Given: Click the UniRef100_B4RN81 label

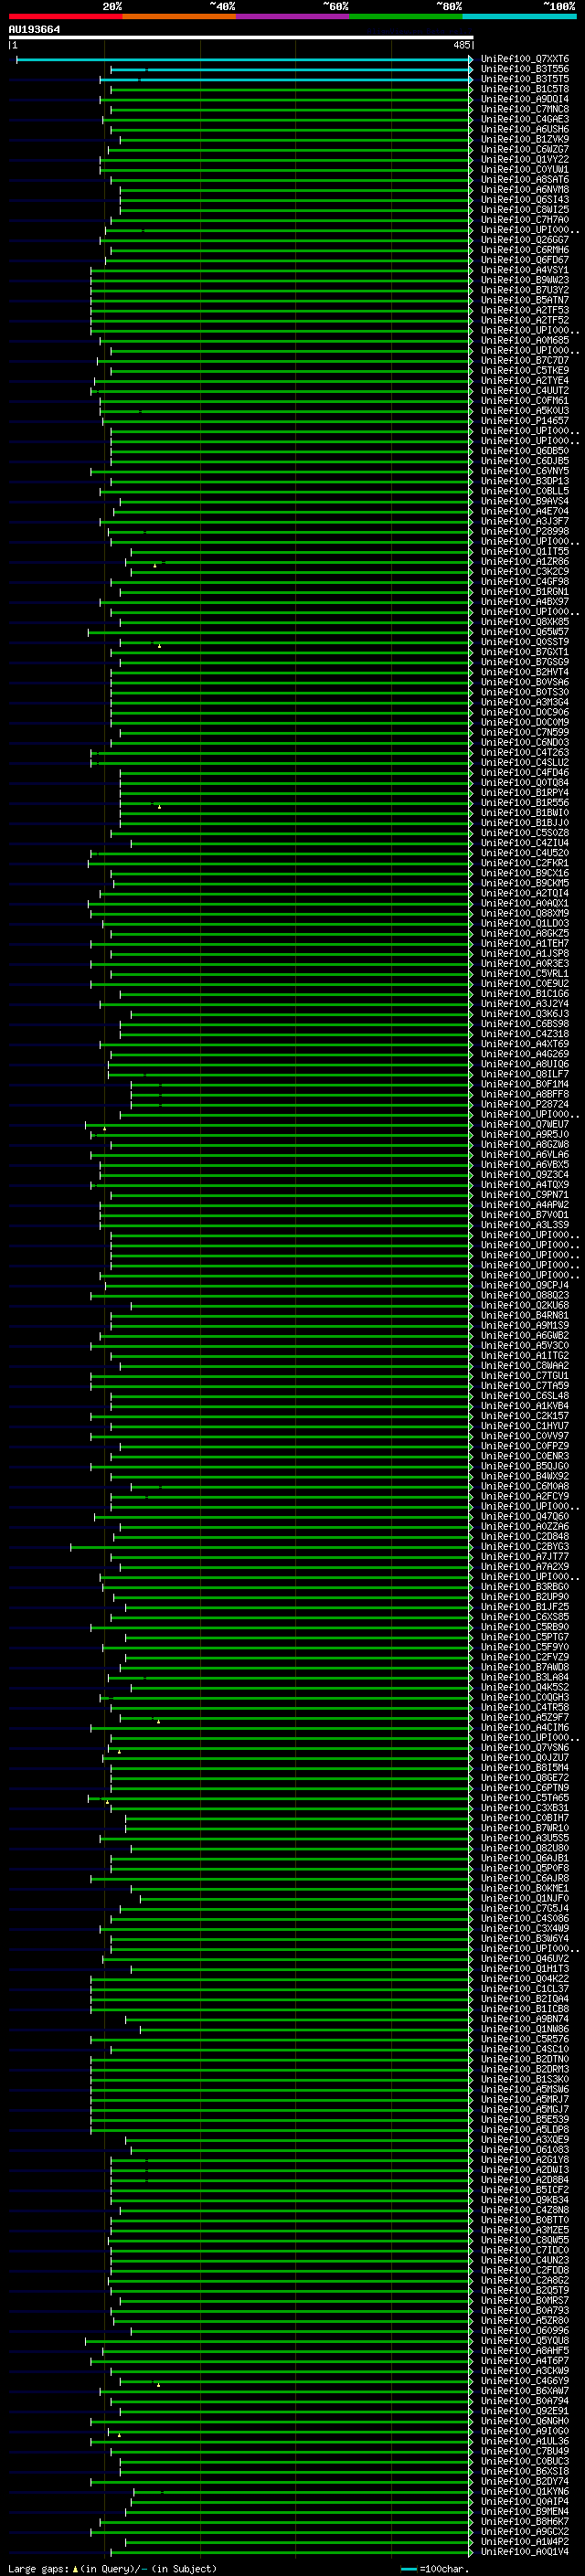Looking at the screenshot, I should (525, 1316).
